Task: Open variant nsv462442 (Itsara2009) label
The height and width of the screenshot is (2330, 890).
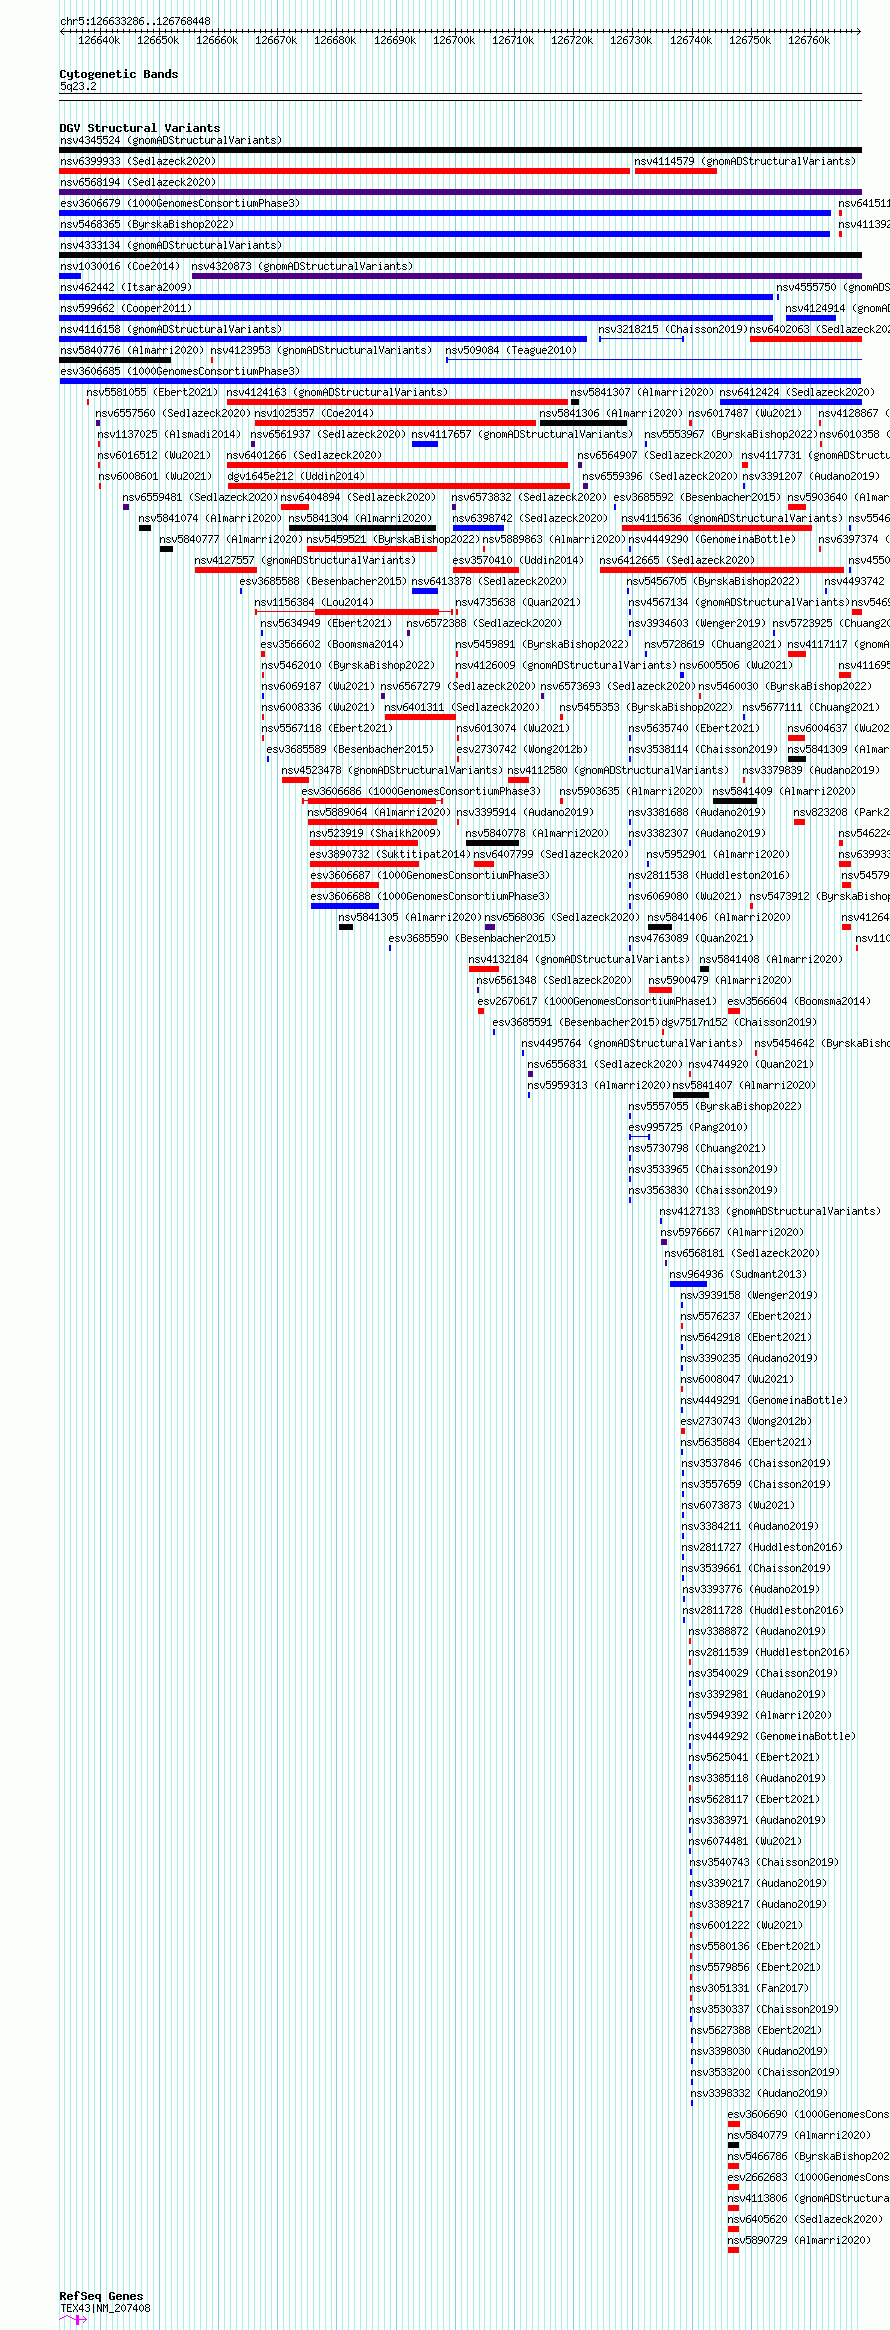Action: pos(126,288)
